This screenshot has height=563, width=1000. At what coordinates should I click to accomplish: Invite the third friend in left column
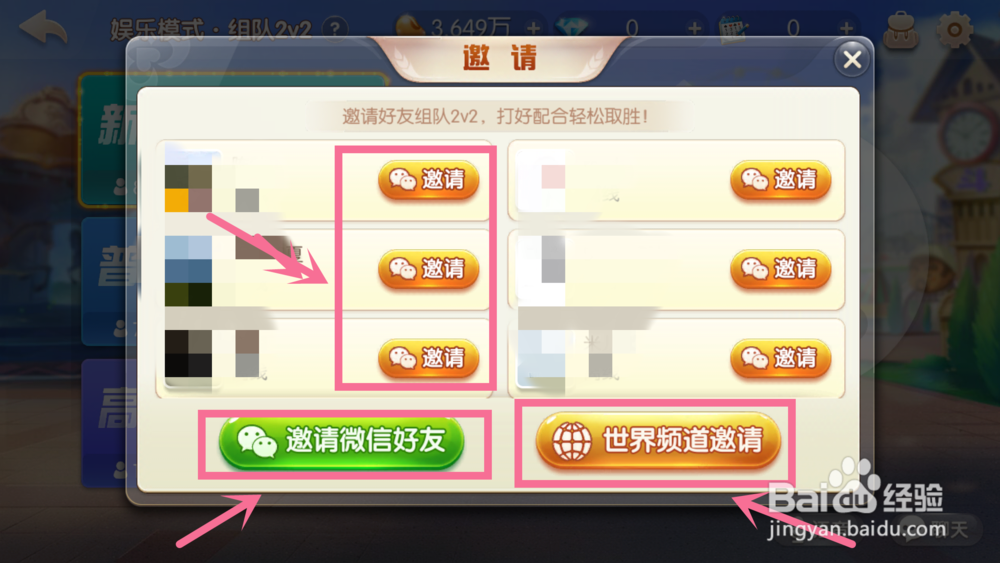click(429, 358)
